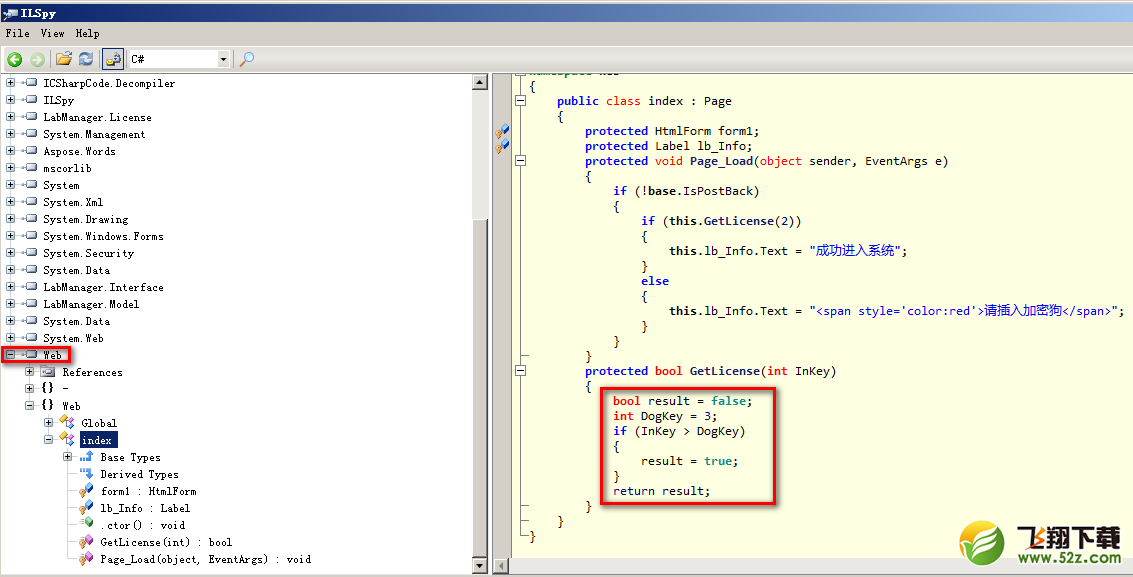The width and height of the screenshot is (1133, 577).
Task: Select Page_Load(object, EventArgs) method in tree
Action: (206, 560)
